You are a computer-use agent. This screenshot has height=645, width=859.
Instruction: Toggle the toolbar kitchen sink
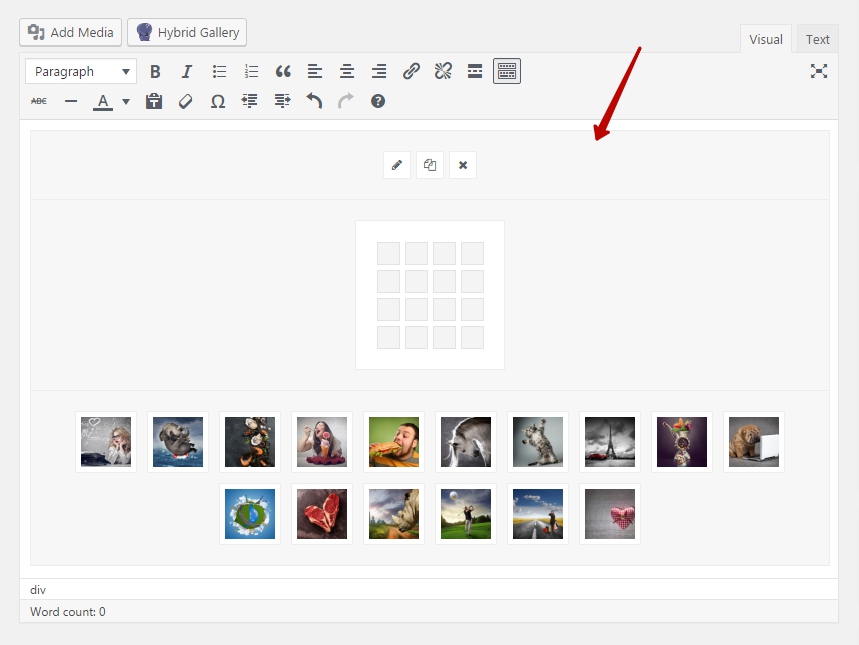pos(507,71)
